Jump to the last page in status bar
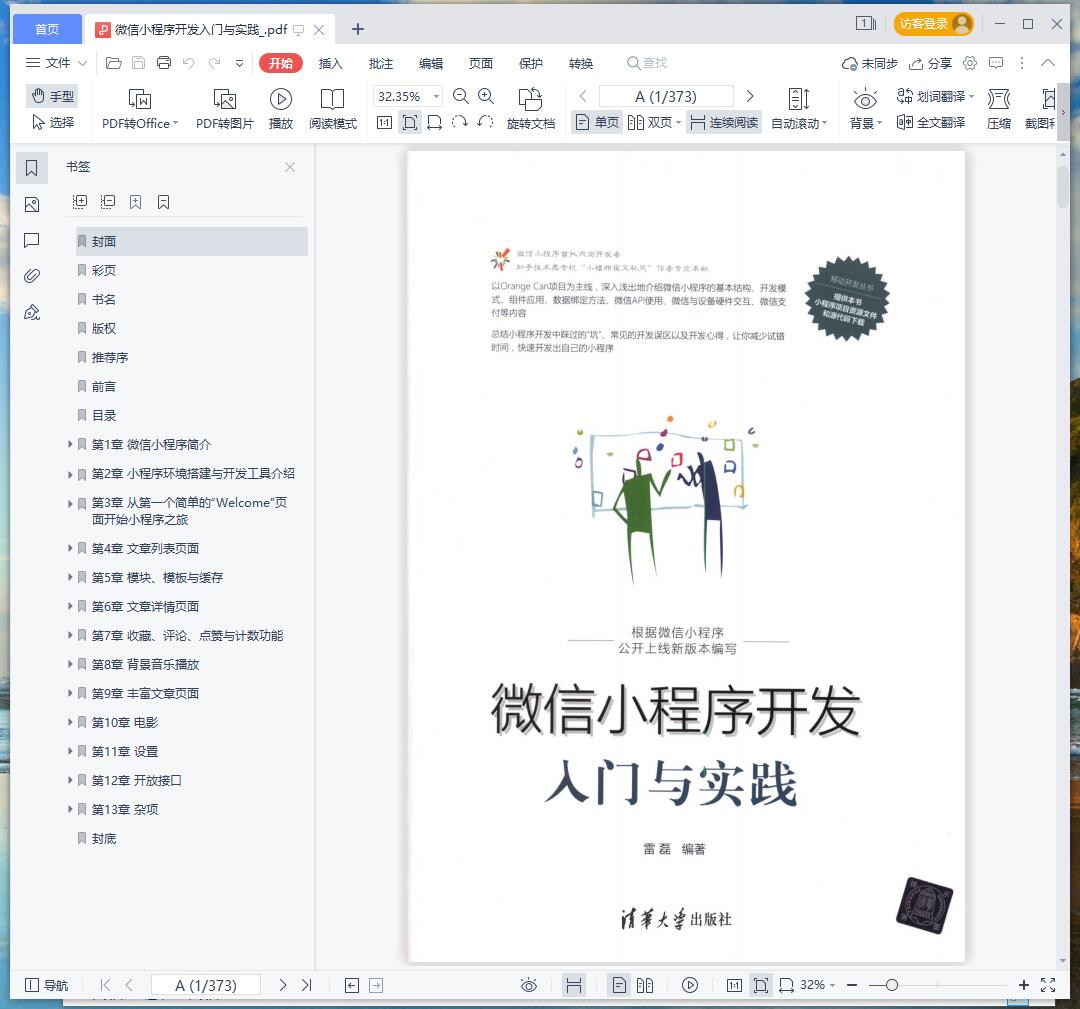Viewport: 1080px width, 1009px height. point(307,985)
